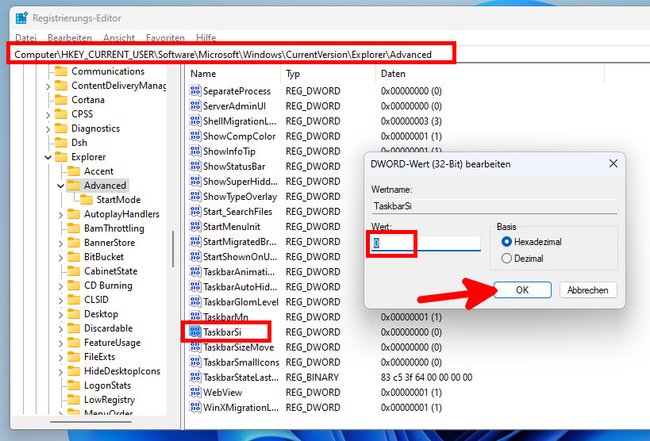Click the TaskbarSi DWORD icon
650x441 pixels.
click(x=195, y=332)
